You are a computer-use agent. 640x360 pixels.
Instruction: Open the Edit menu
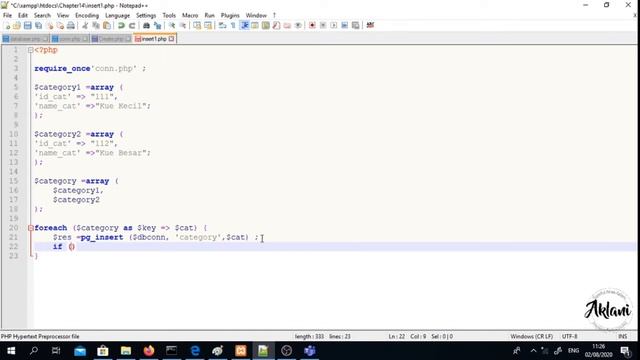(23, 16)
